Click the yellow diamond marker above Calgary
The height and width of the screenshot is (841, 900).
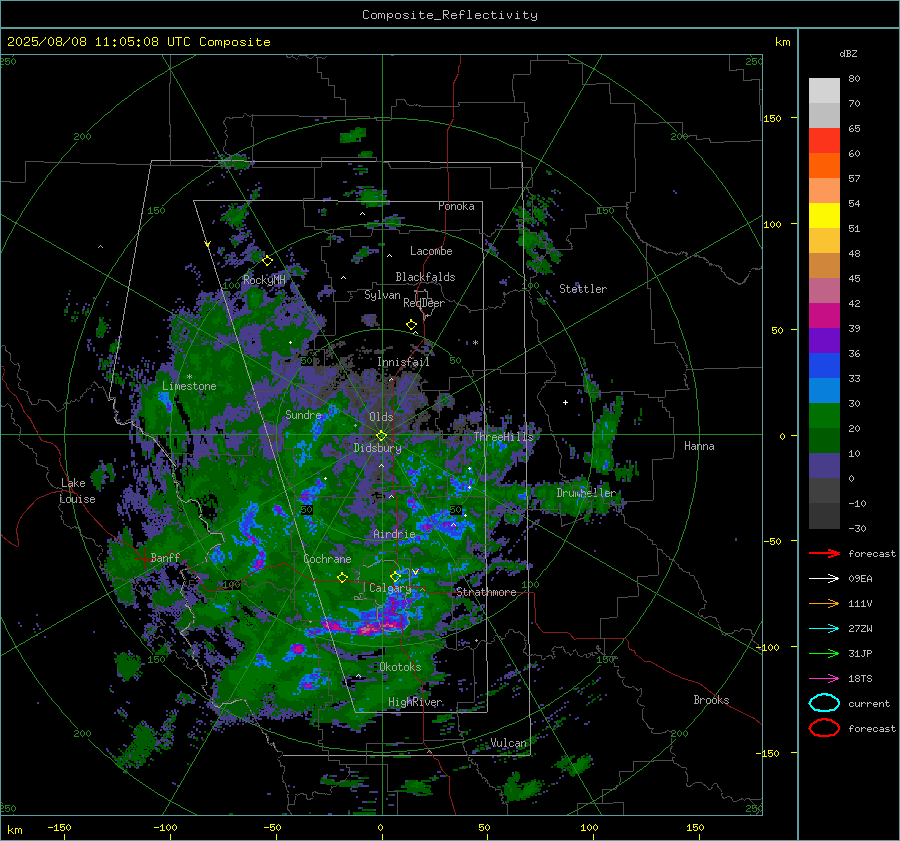tap(395, 576)
